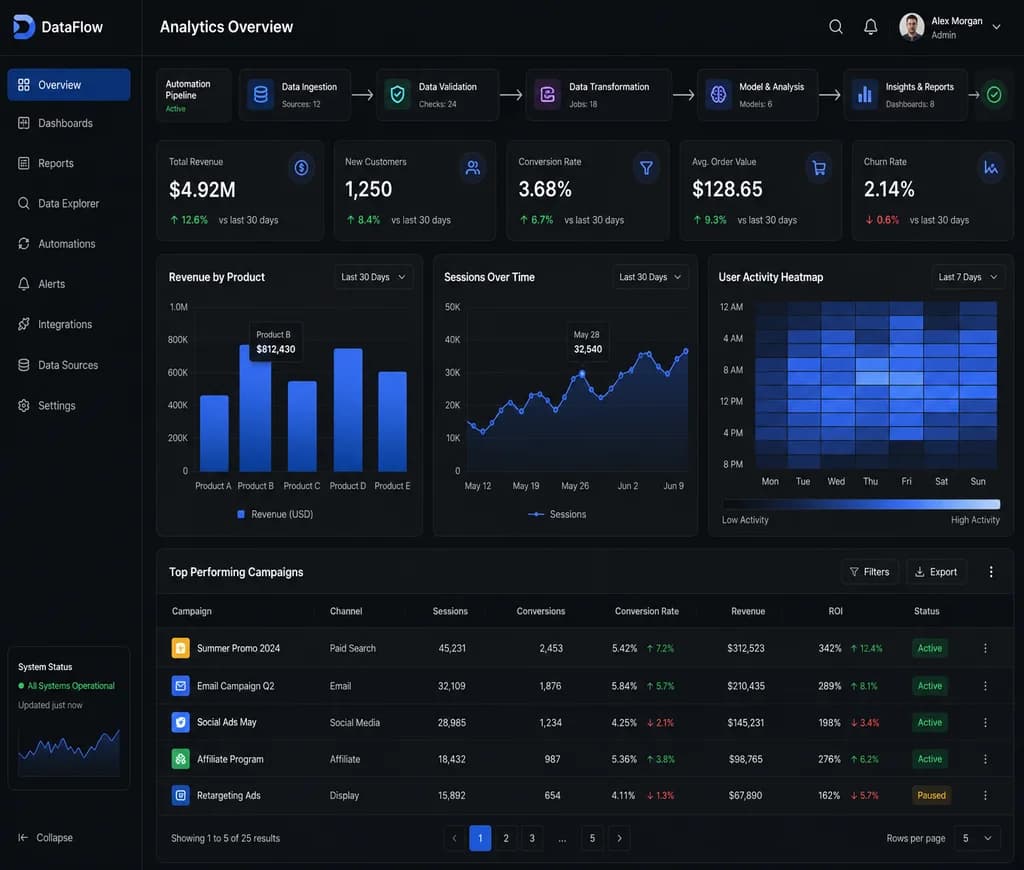Click the Data Transformation icon

pyautogui.click(x=548, y=95)
